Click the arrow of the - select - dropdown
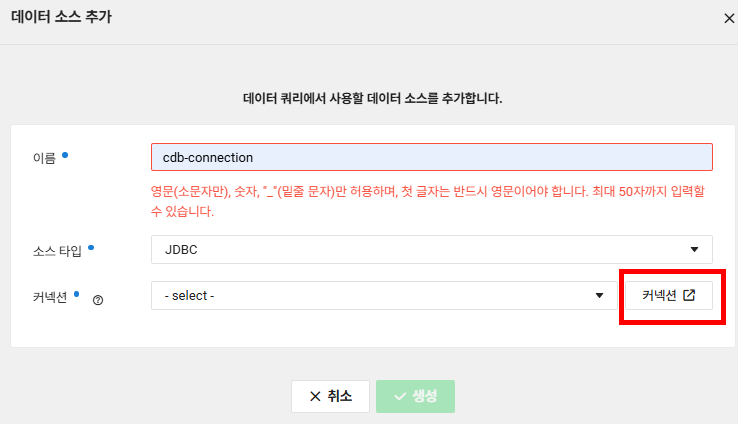The image size is (738, 424). click(x=599, y=296)
